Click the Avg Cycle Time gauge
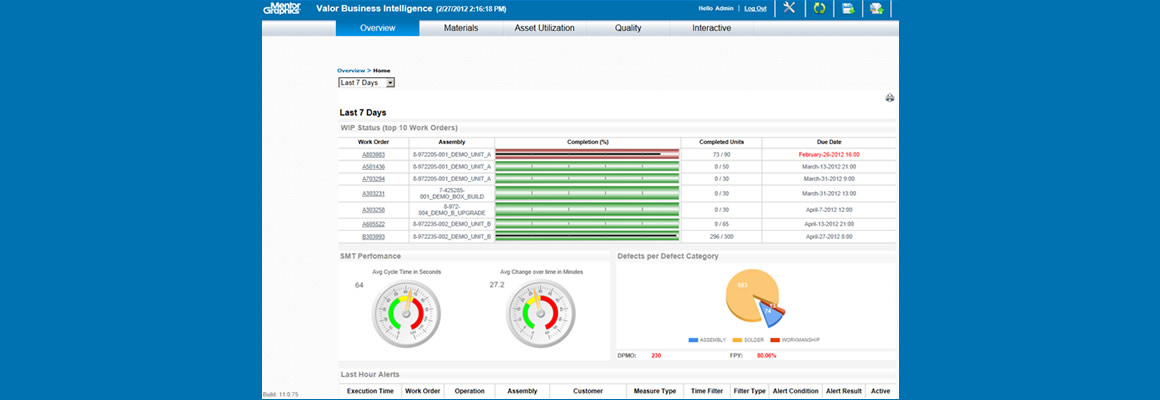 (405, 313)
